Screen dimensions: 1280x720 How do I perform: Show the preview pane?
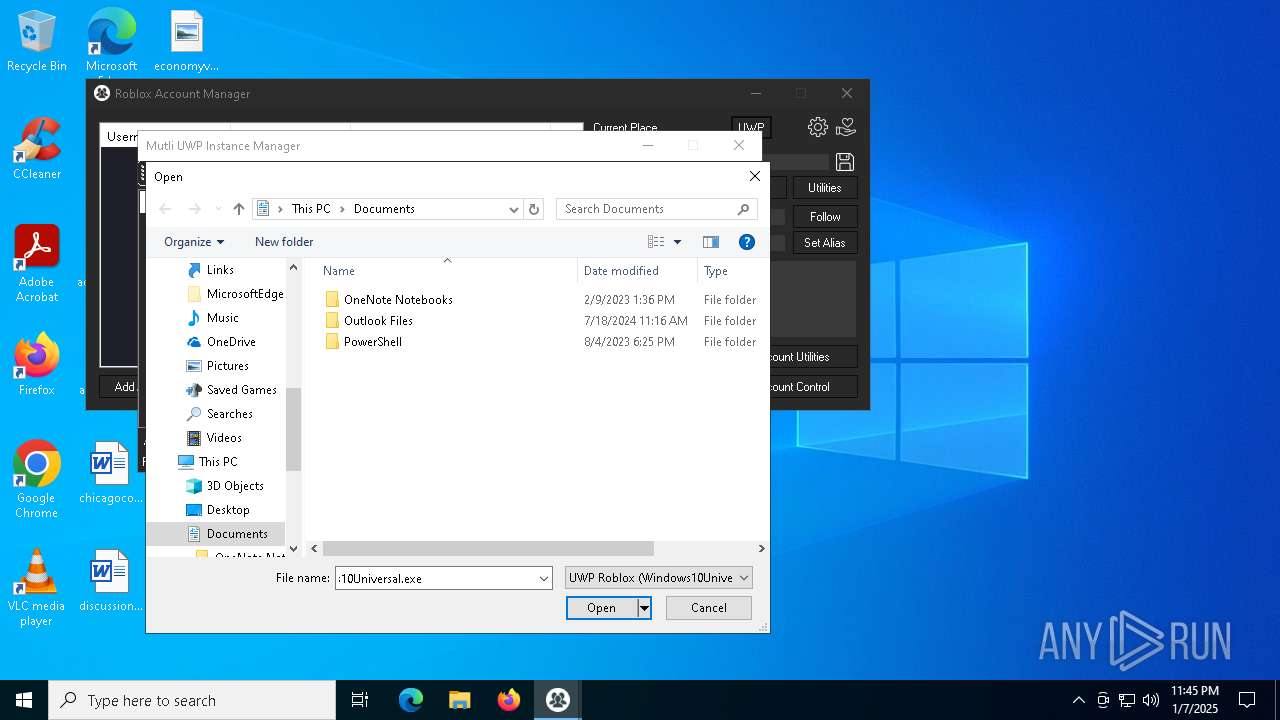tap(711, 242)
